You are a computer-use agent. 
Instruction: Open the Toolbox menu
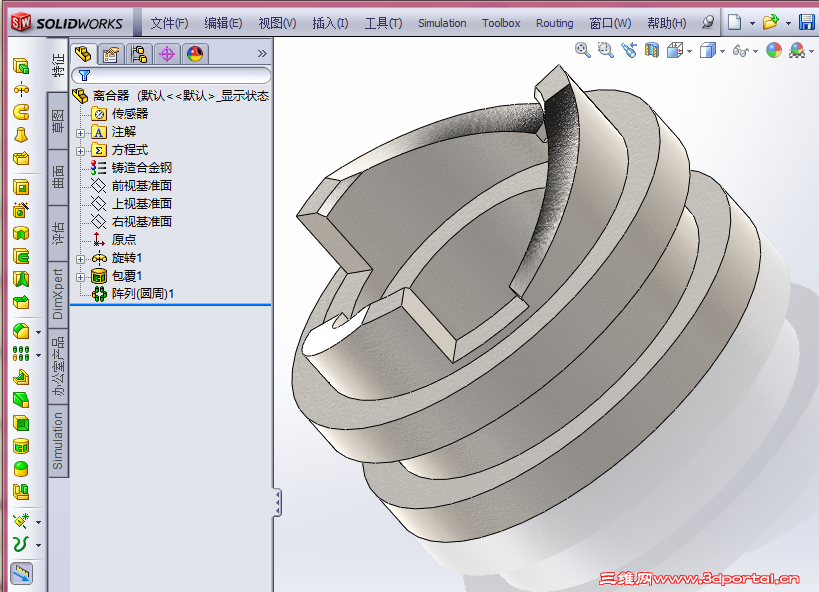(501, 23)
